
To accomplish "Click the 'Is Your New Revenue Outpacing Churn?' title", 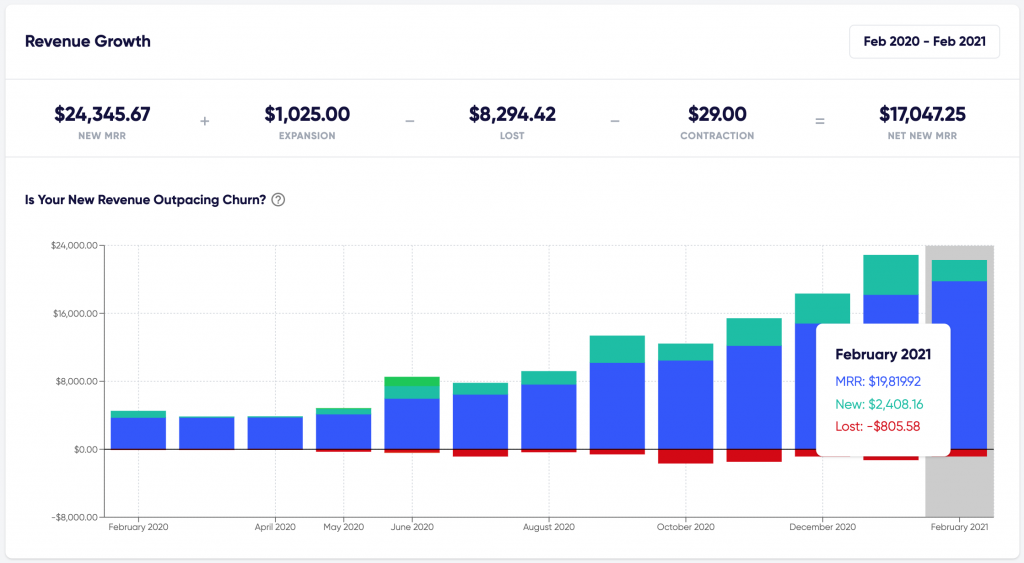I will pos(145,200).
